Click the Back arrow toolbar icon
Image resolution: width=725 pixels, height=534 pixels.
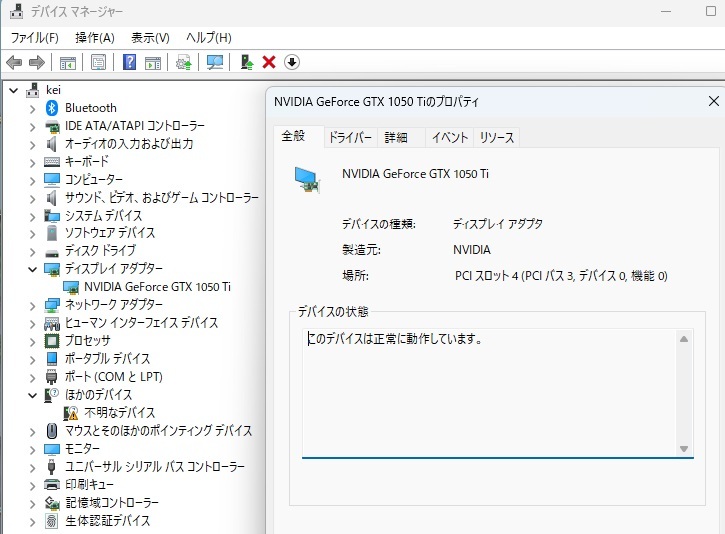[x=14, y=62]
